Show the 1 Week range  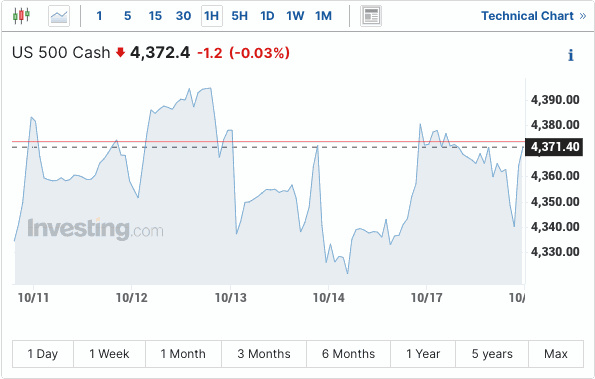coord(109,354)
